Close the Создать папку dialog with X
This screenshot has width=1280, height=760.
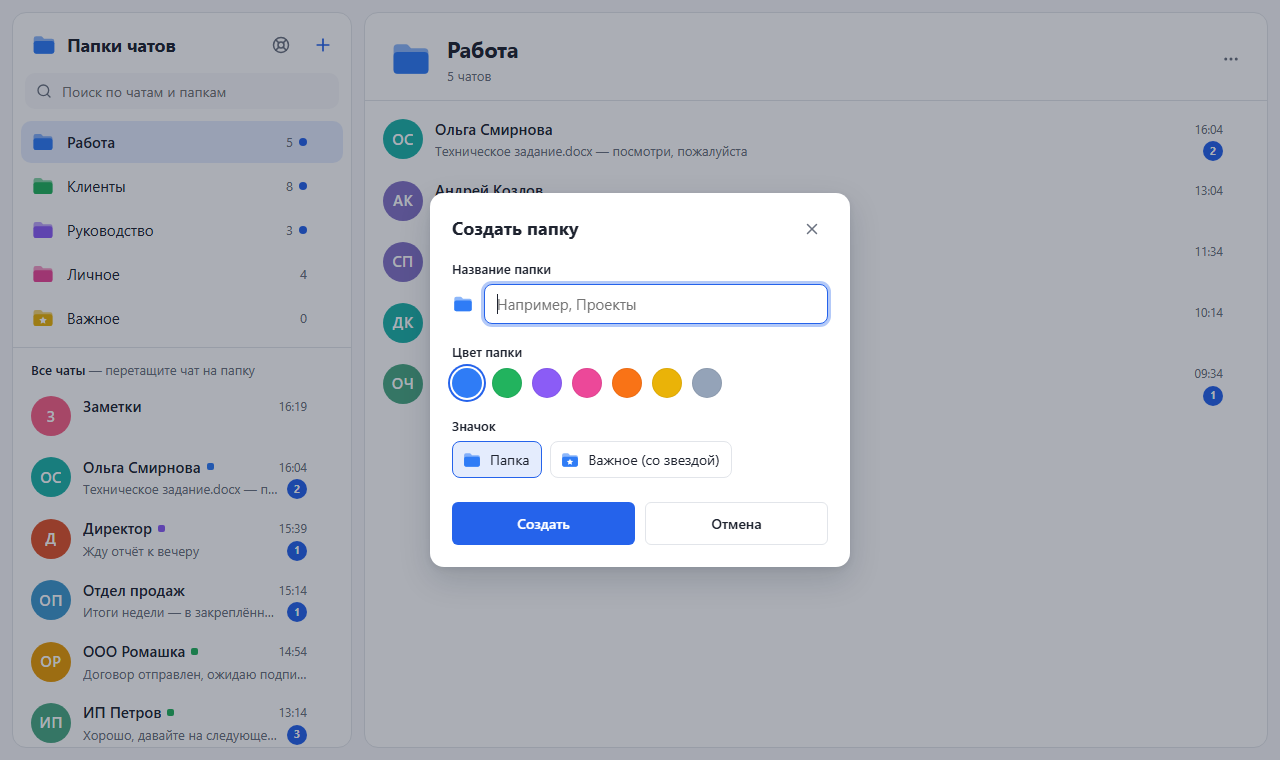pos(812,229)
